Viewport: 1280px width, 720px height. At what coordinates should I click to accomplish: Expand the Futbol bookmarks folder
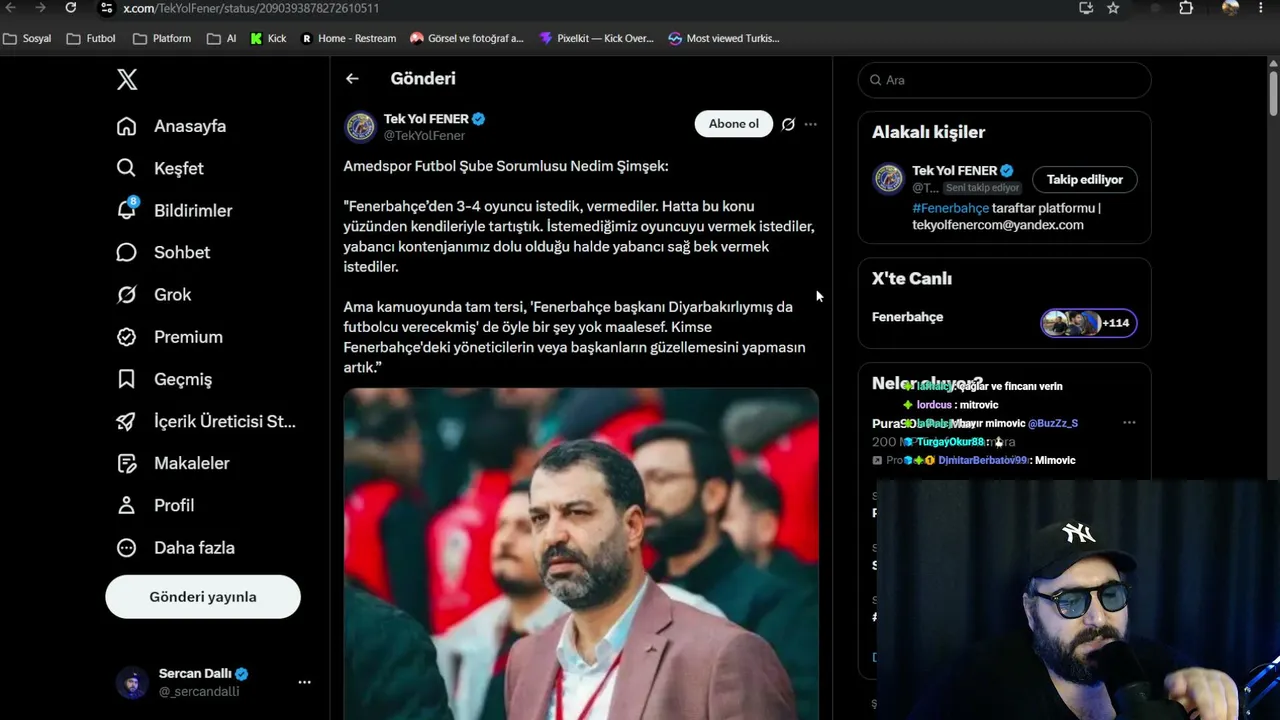click(91, 38)
